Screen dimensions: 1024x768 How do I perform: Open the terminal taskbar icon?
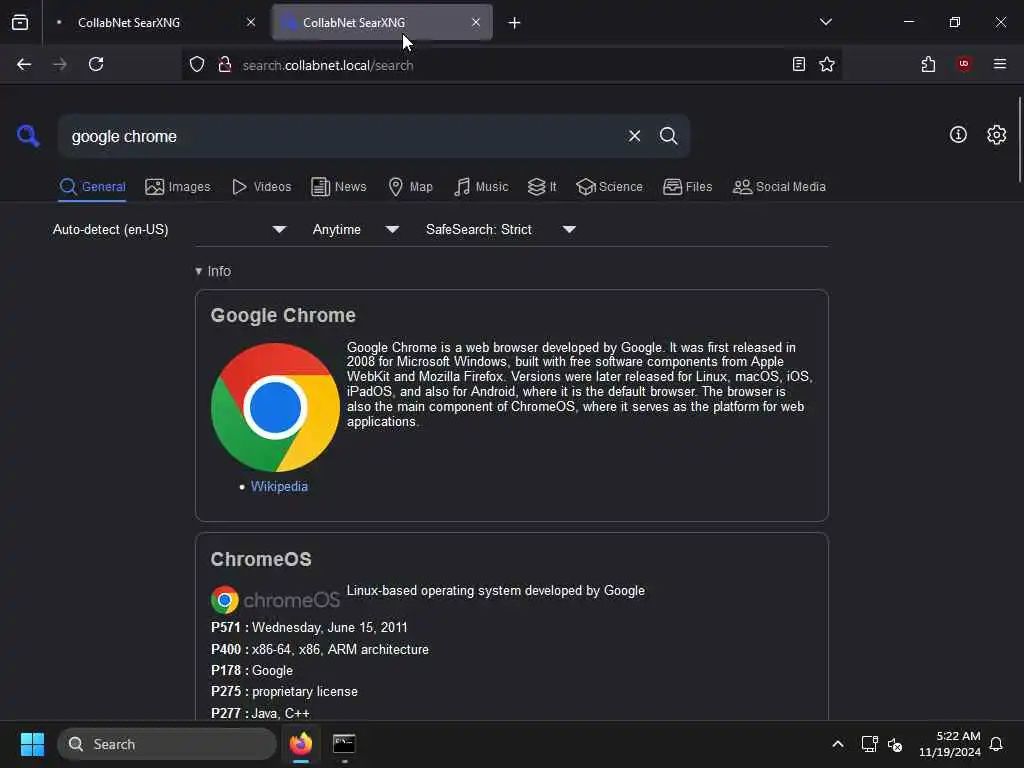click(344, 744)
